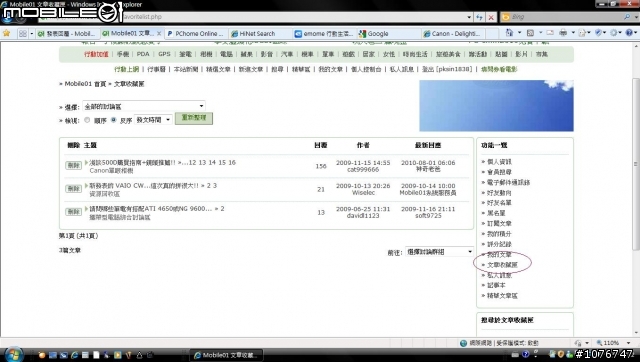Open last replier soft9725 profile
Image resolution: width=640 pixels, height=362 pixels.
pyautogui.click(x=428, y=215)
